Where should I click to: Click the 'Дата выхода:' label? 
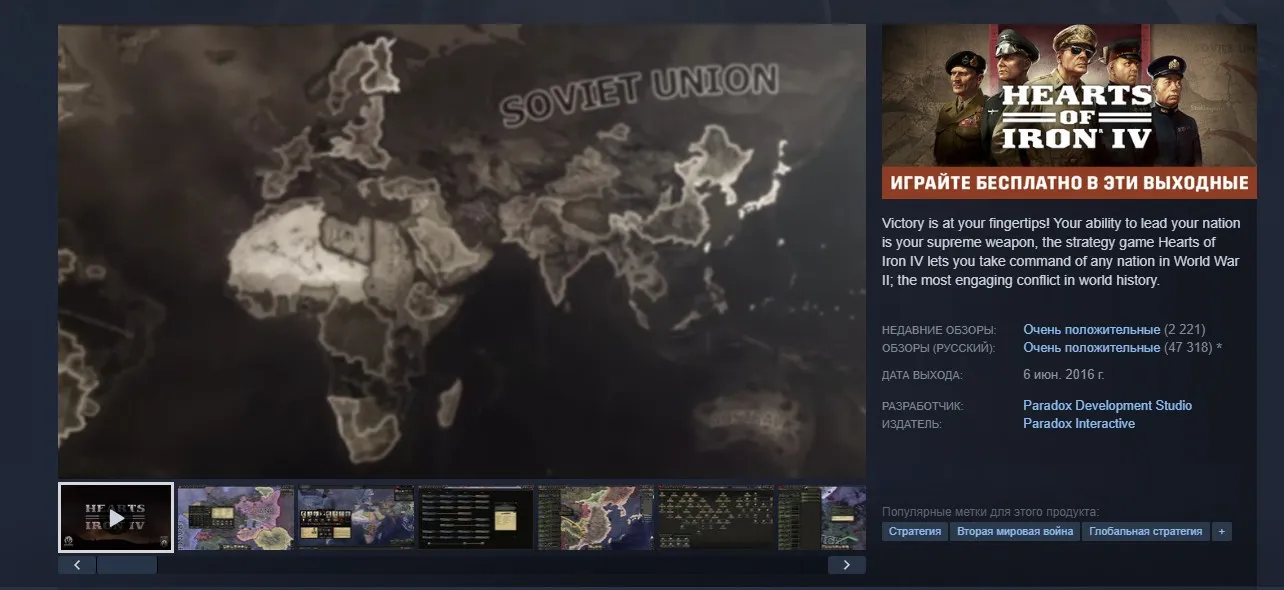click(x=922, y=375)
